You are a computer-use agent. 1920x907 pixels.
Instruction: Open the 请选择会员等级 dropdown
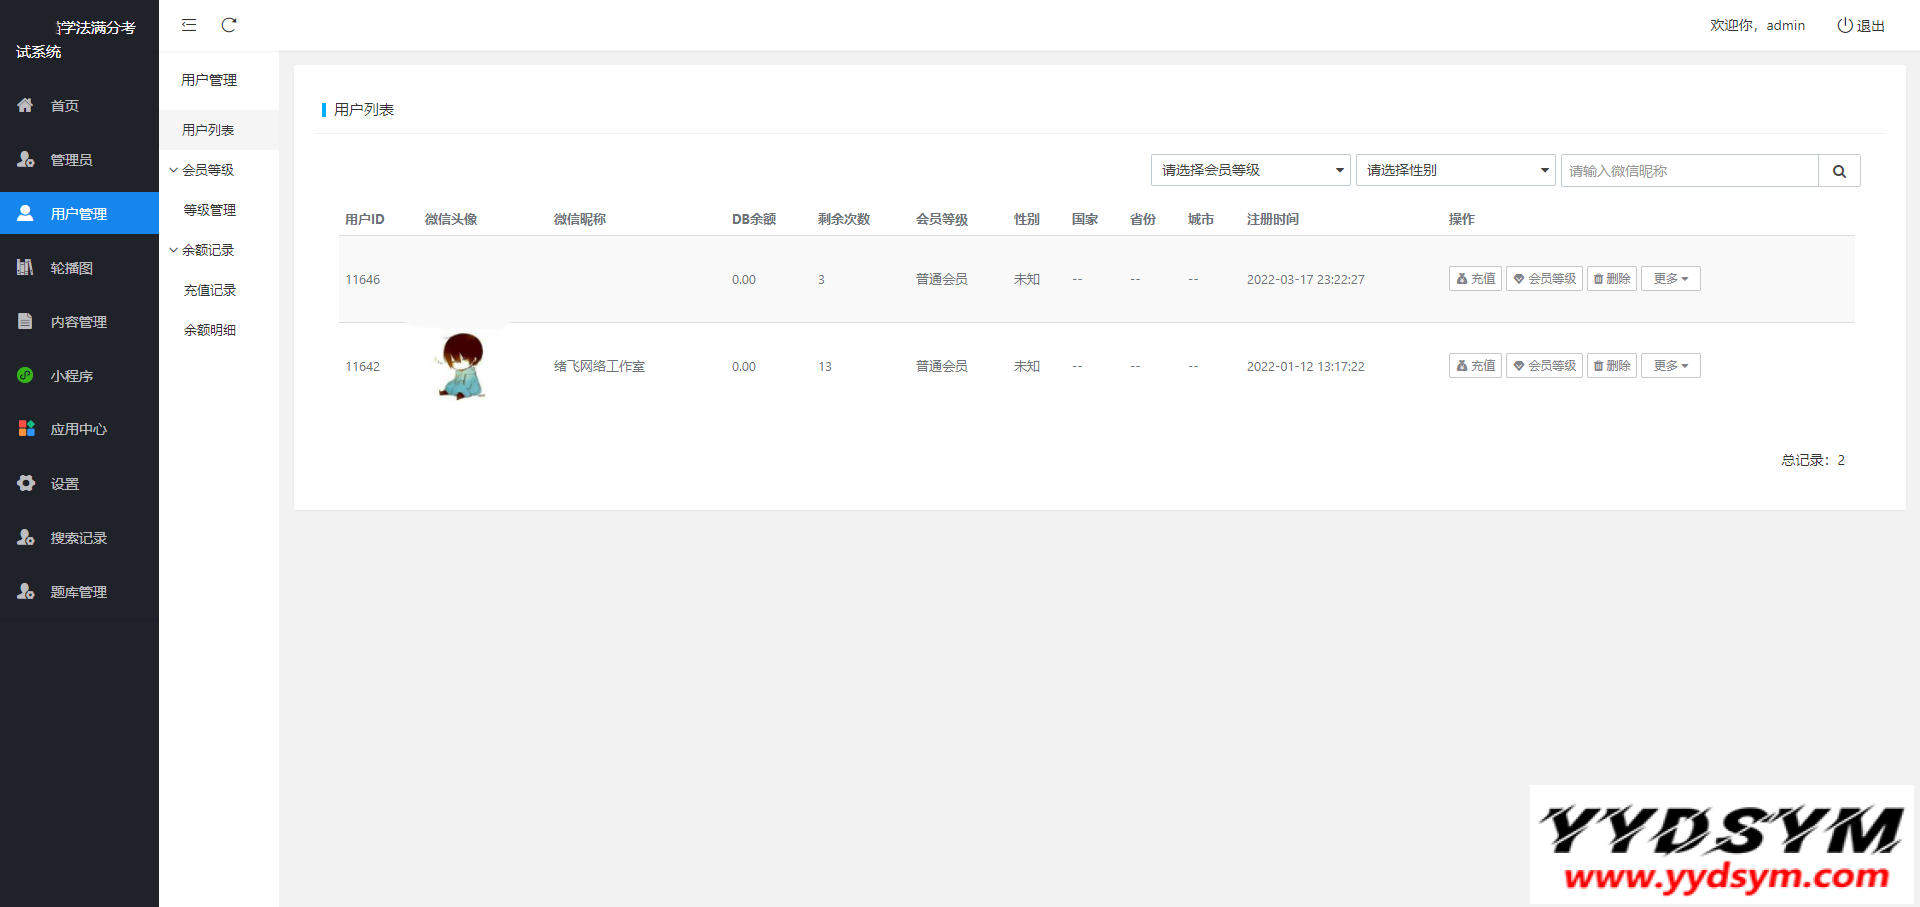[x=1250, y=171]
